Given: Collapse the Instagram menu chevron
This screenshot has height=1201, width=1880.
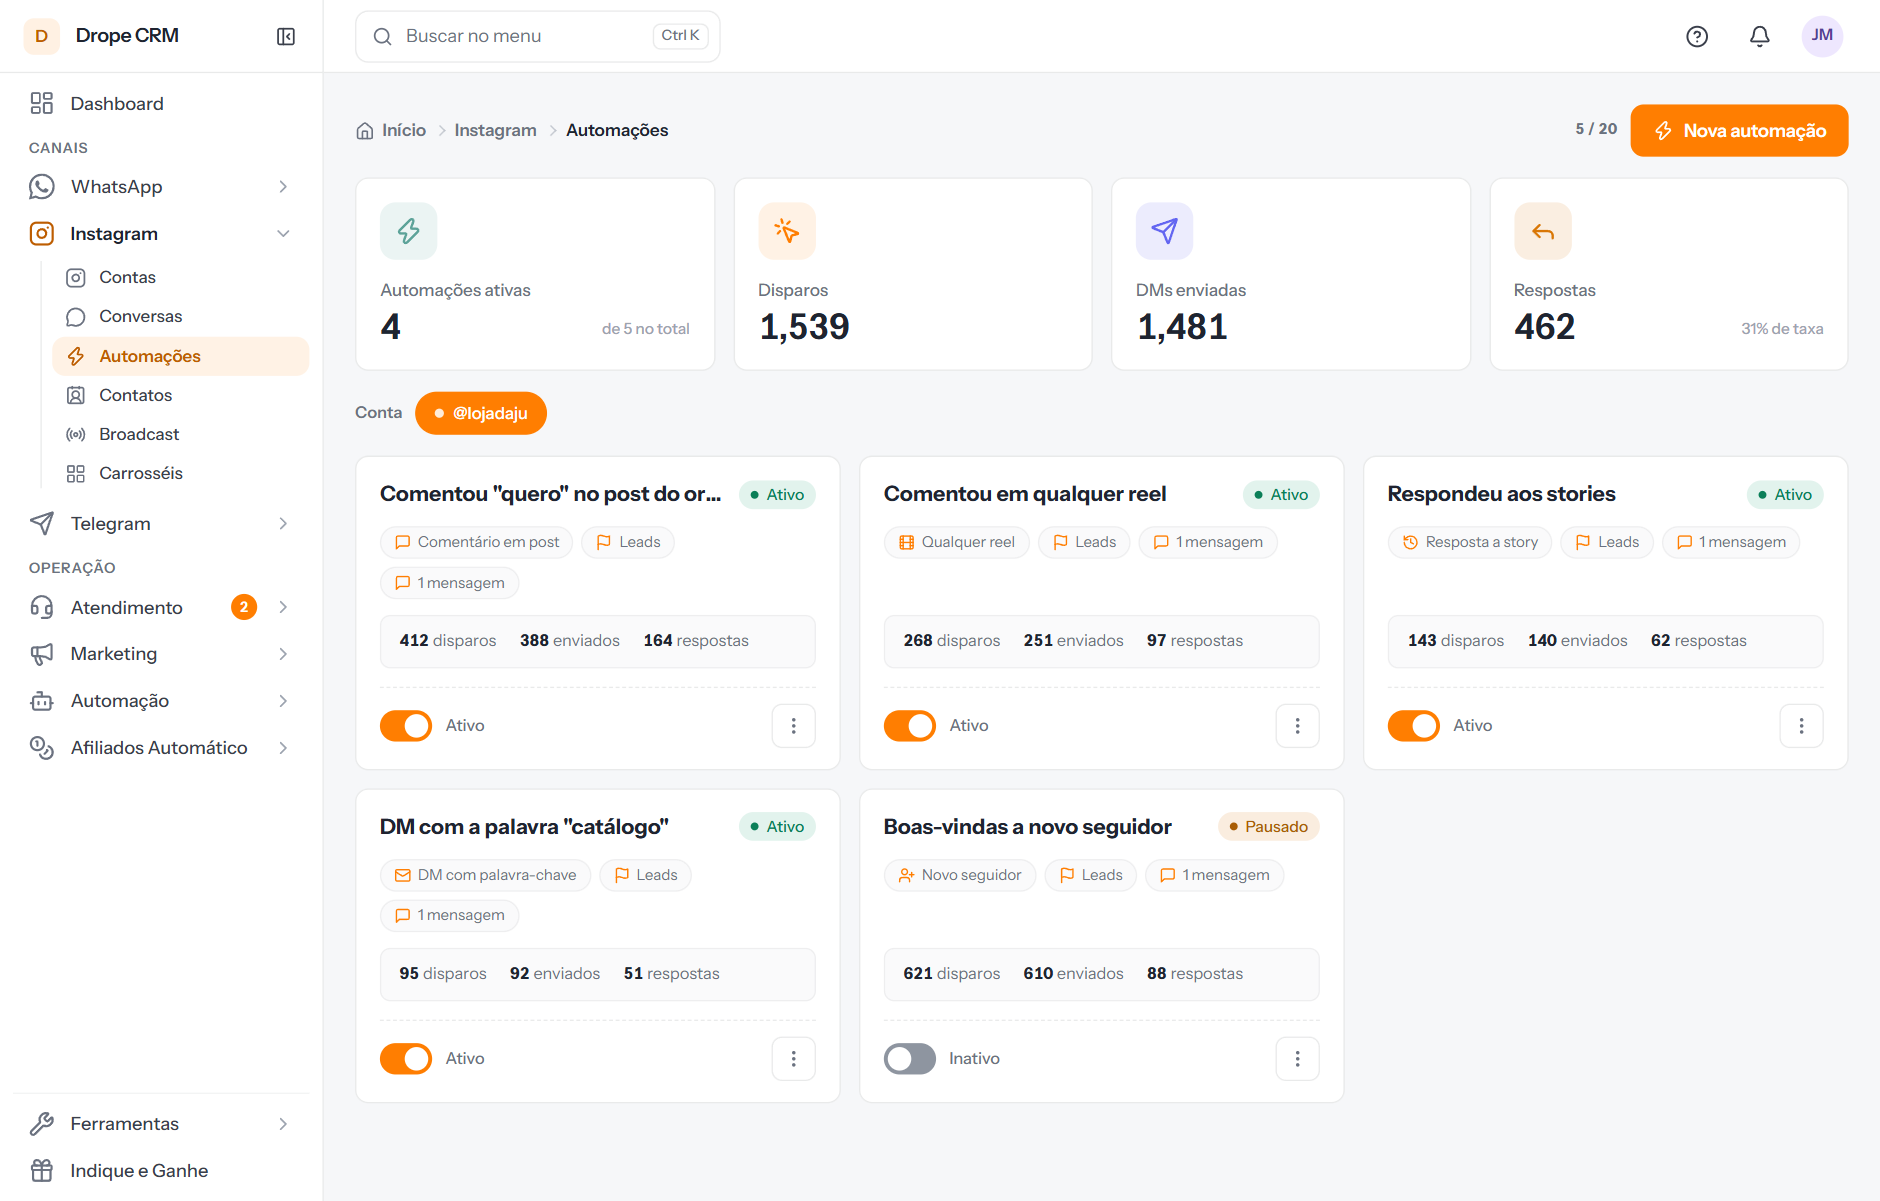Looking at the screenshot, I should 284,234.
